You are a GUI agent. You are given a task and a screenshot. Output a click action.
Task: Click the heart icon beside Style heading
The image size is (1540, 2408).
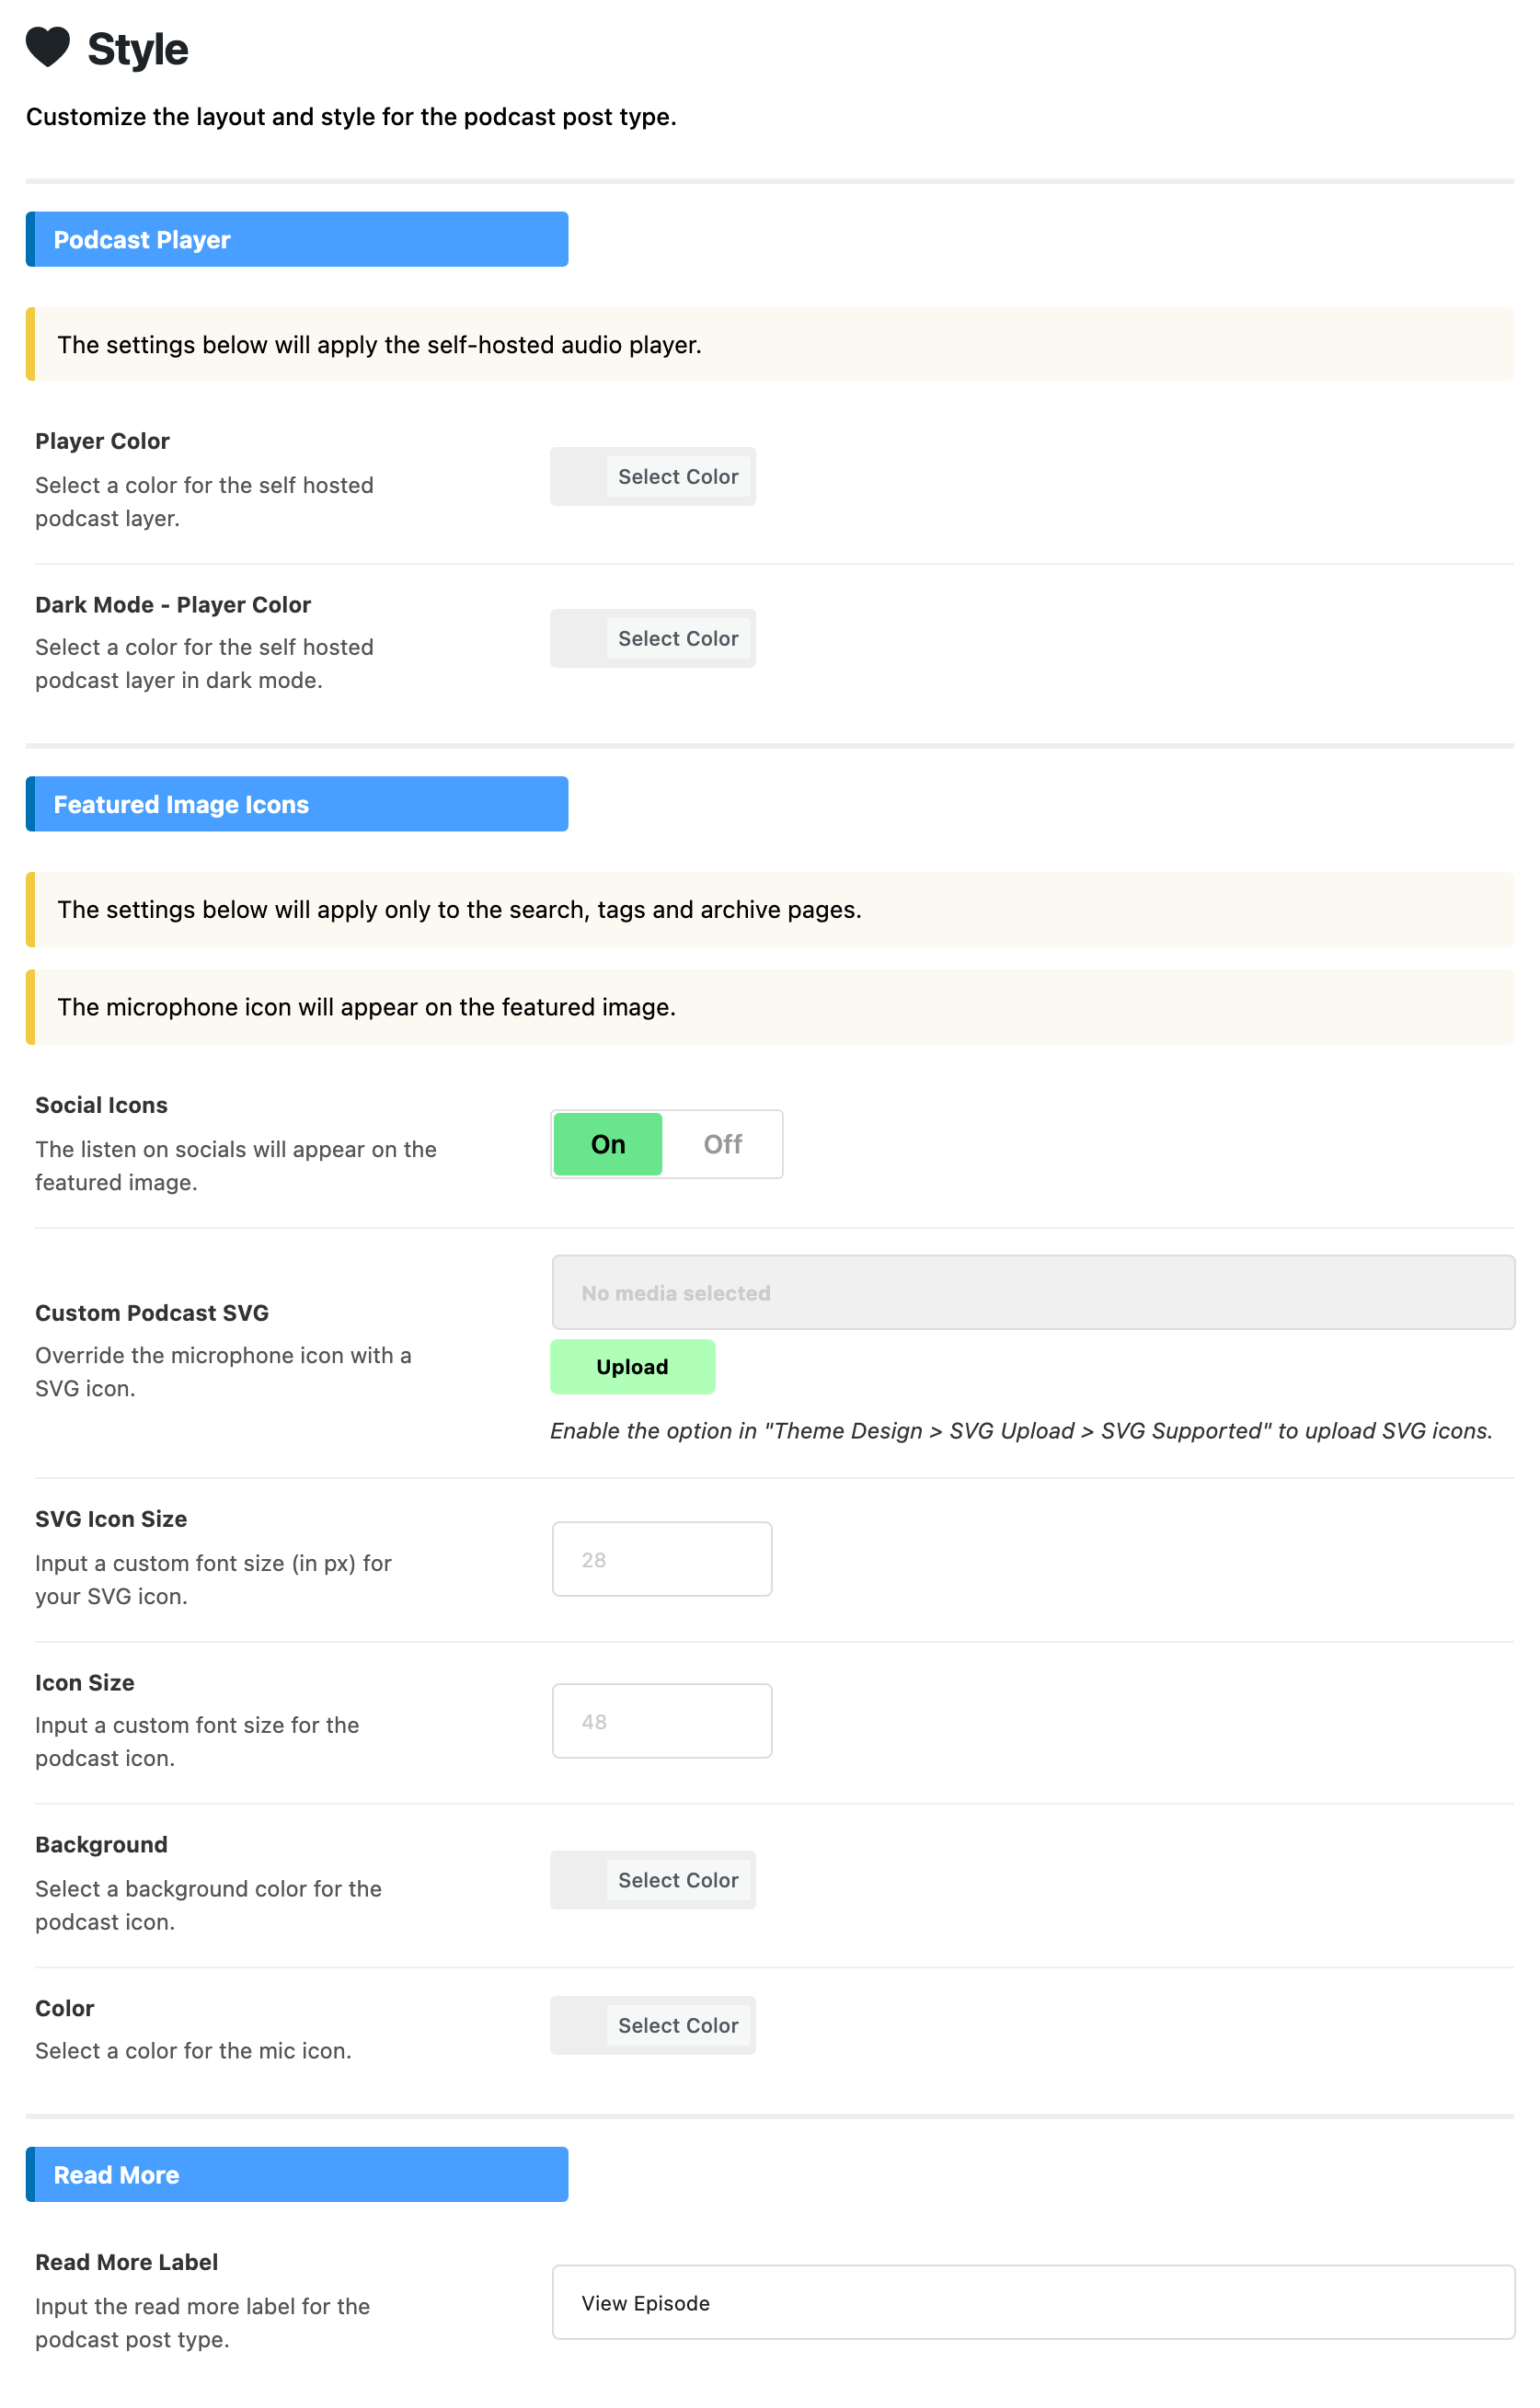(47, 47)
